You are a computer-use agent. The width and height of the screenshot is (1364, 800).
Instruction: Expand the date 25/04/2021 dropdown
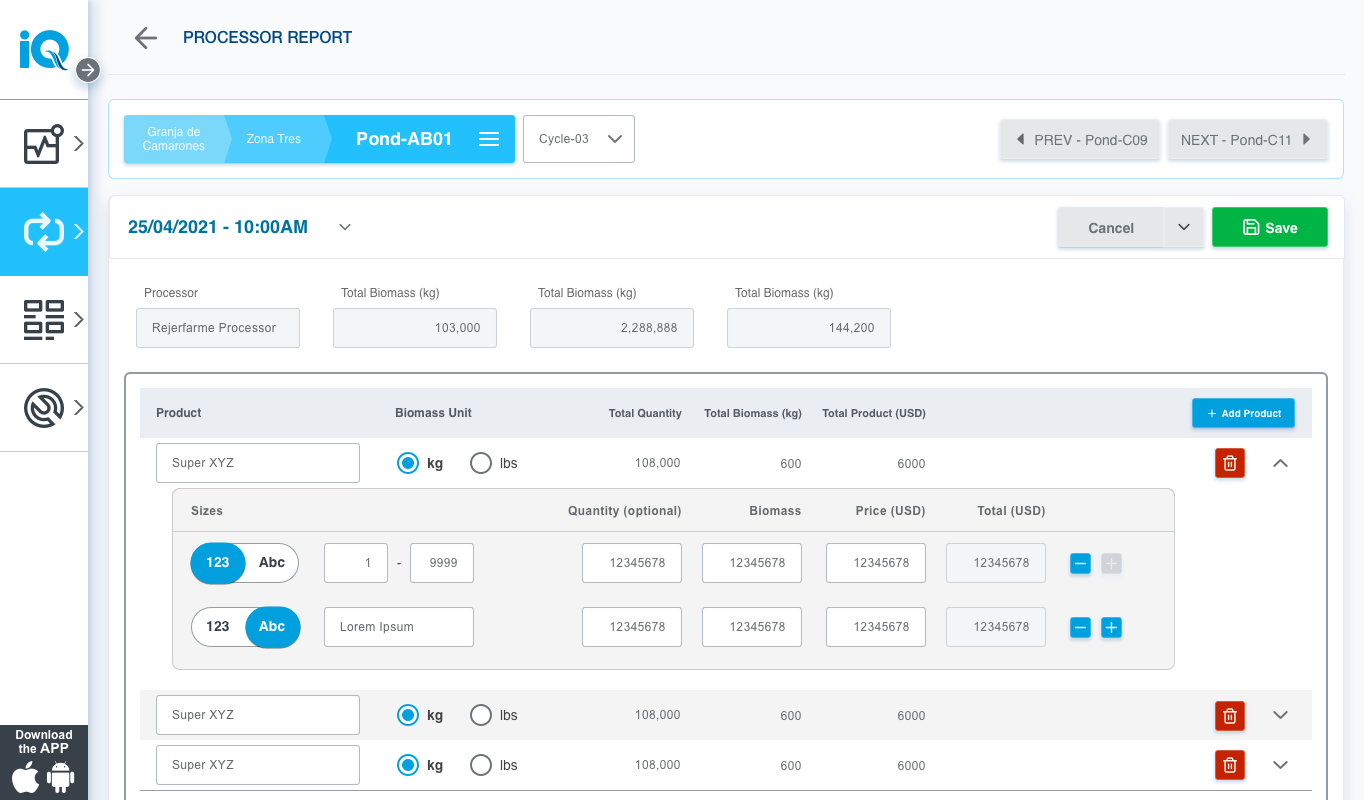[x=345, y=228]
